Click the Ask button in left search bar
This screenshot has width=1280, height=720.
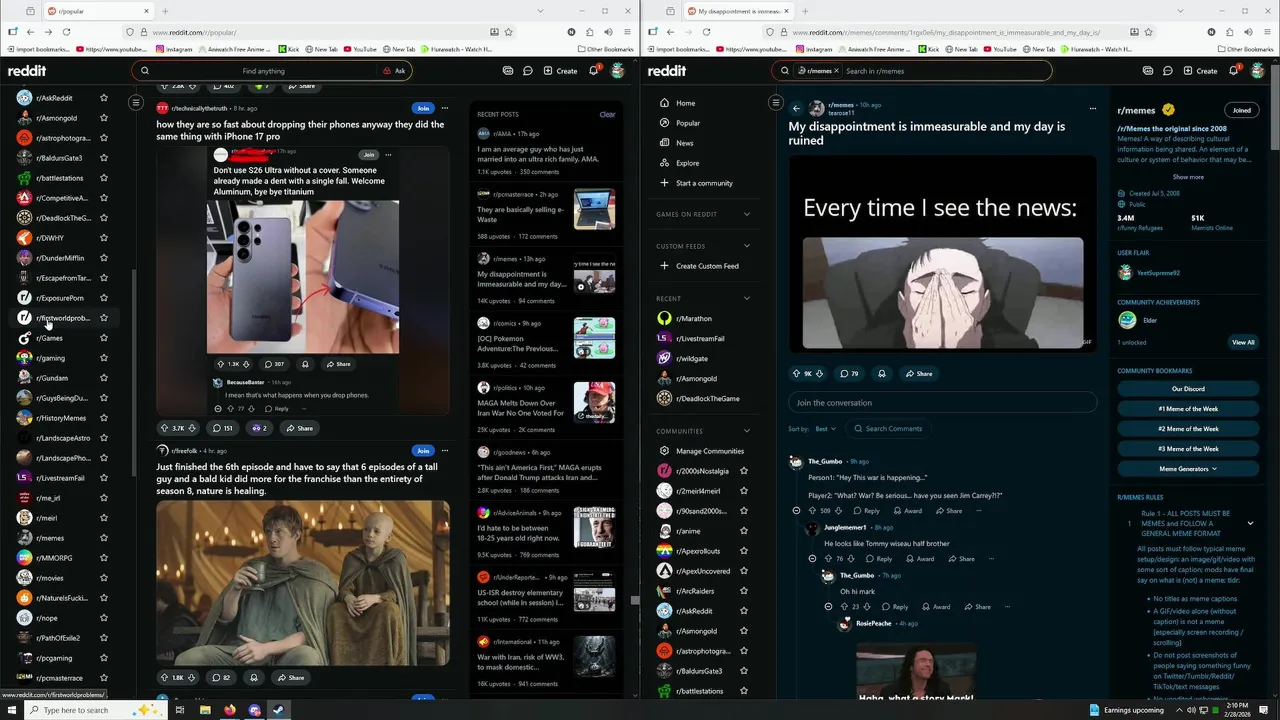tap(394, 71)
